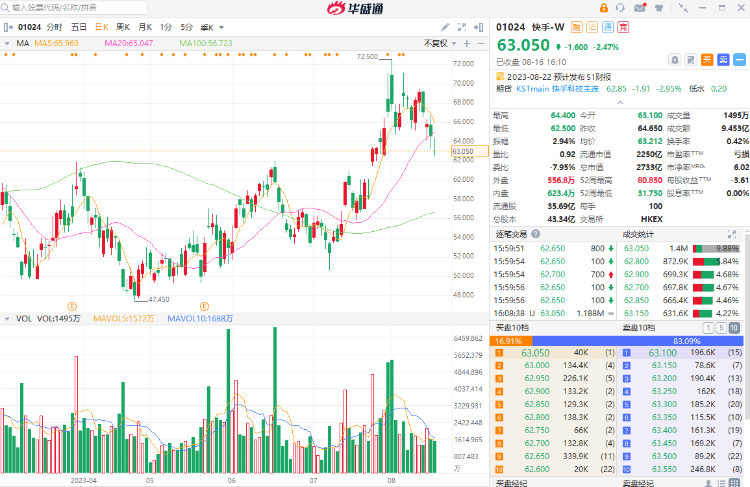The height and width of the screenshot is (487, 750).
Task: Click the MAVOL10:1688万 label
Action: 200,319
